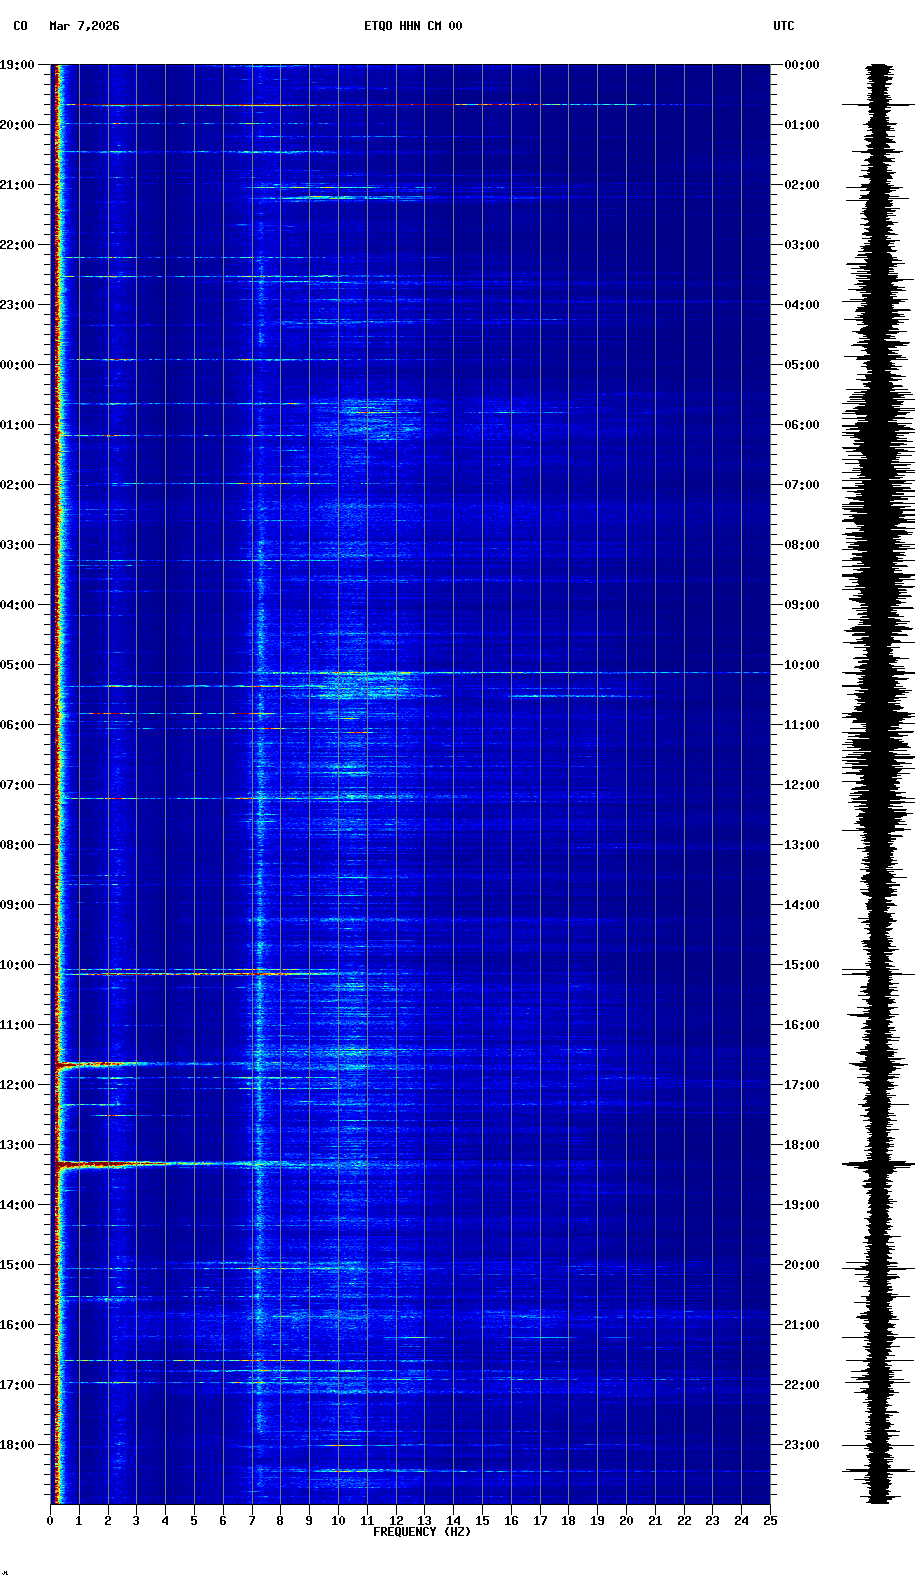This screenshot has width=922, height=1584.
Task: Click the 06:00 label on right UTC axis
Action: [x=802, y=425]
